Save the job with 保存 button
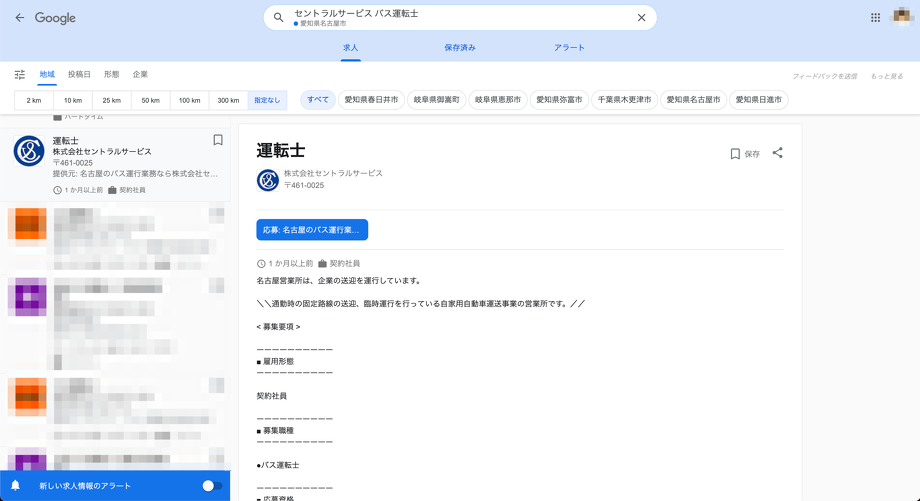The width and height of the screenshot is (920, 501). tap(745, 154)
